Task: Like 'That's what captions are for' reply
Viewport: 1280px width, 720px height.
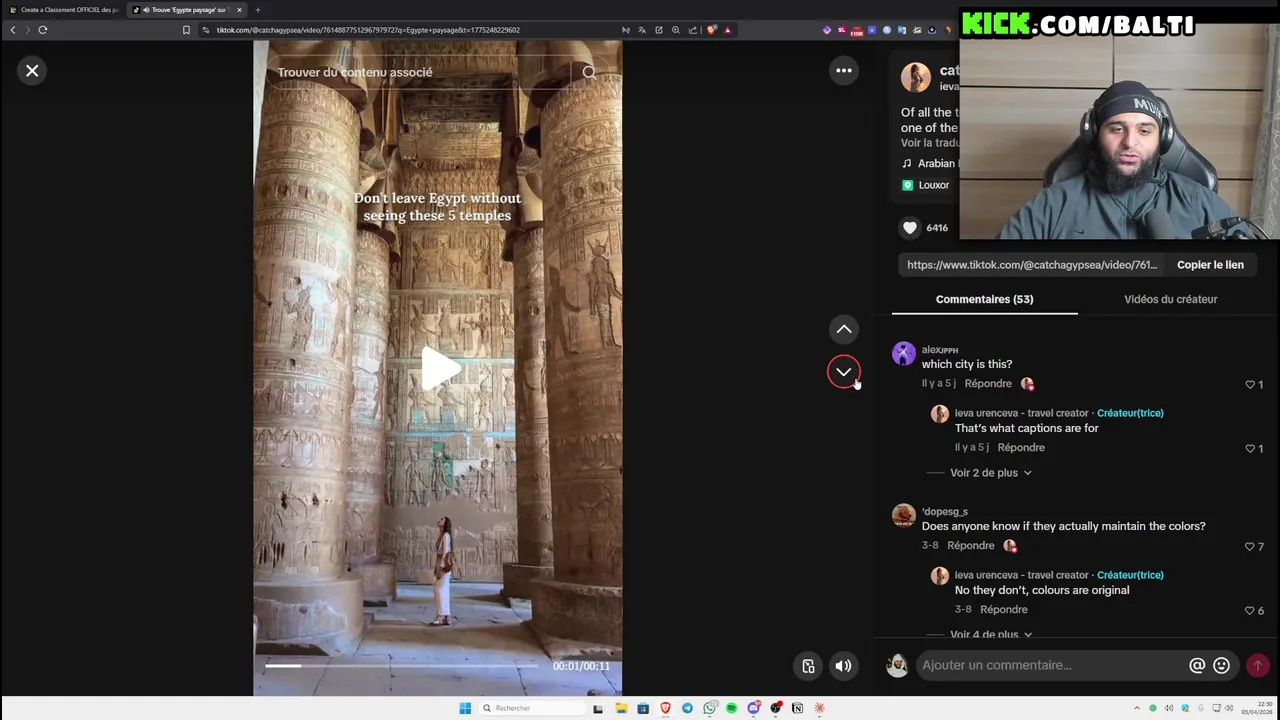Action: tap(1250, 448)
